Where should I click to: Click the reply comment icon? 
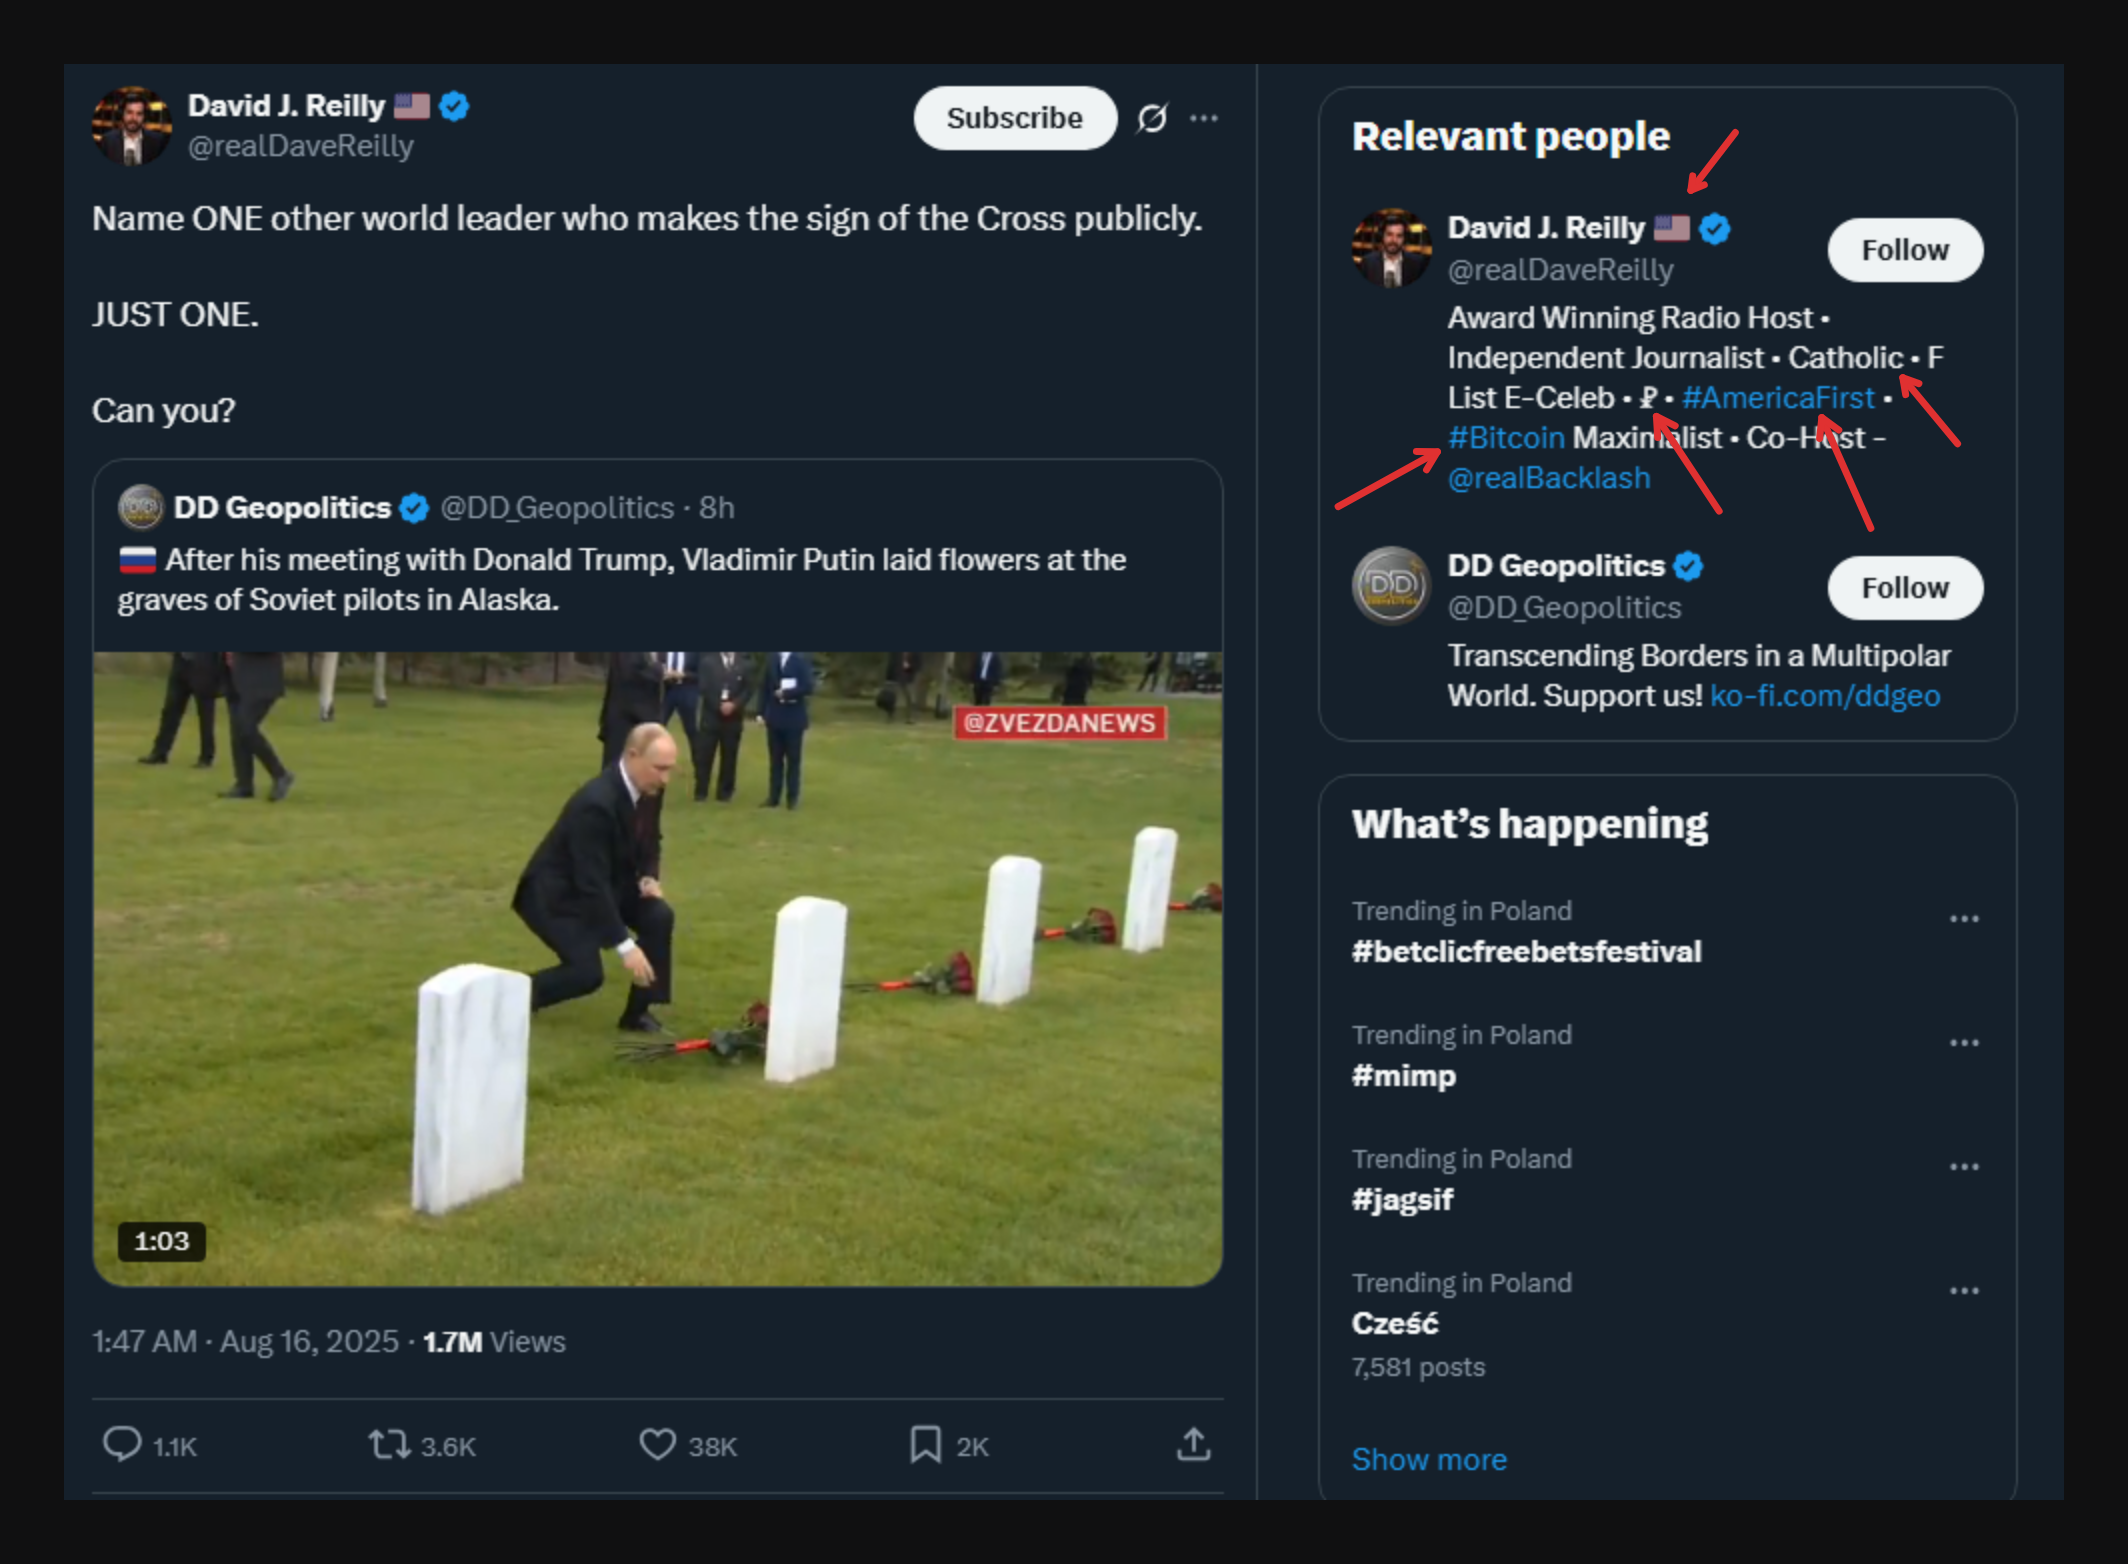point(122,1445)
